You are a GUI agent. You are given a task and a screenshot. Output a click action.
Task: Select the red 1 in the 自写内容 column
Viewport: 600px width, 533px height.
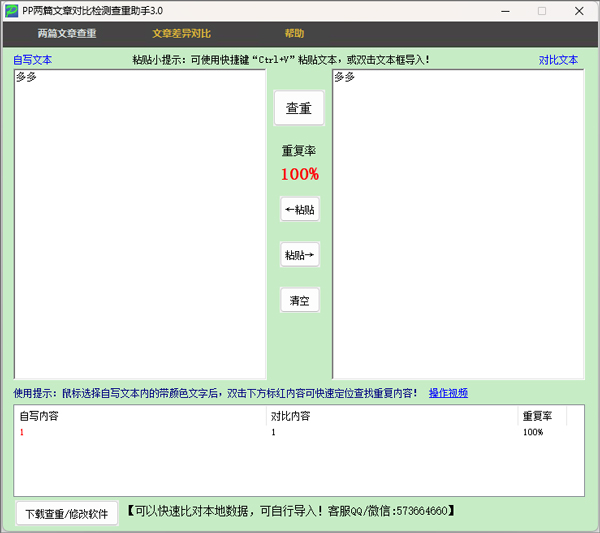pos(22,432)
